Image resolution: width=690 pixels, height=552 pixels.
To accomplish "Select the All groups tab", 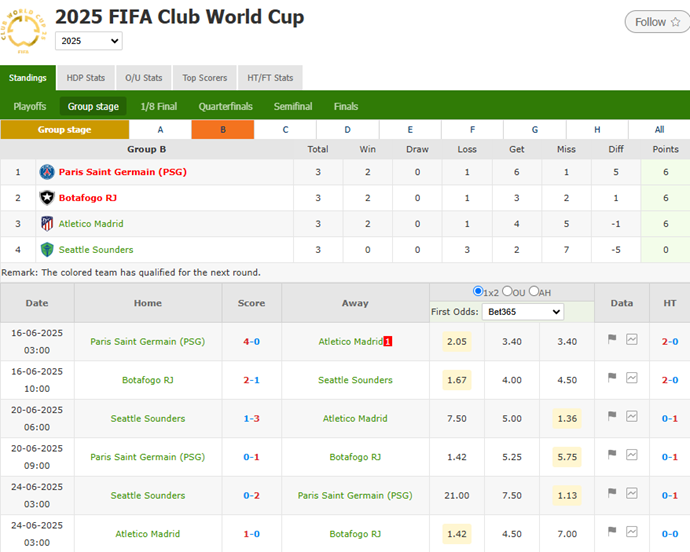I will [659, 130].
